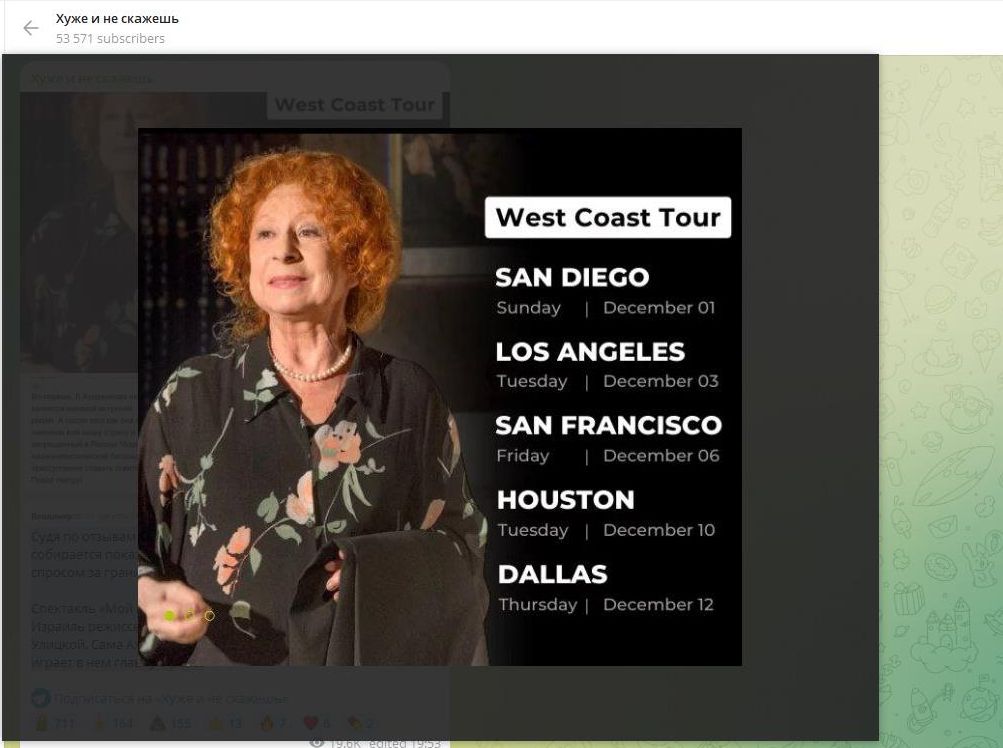
Task: Click the dimmed sender name above the post
Action: tap(92, 78)
